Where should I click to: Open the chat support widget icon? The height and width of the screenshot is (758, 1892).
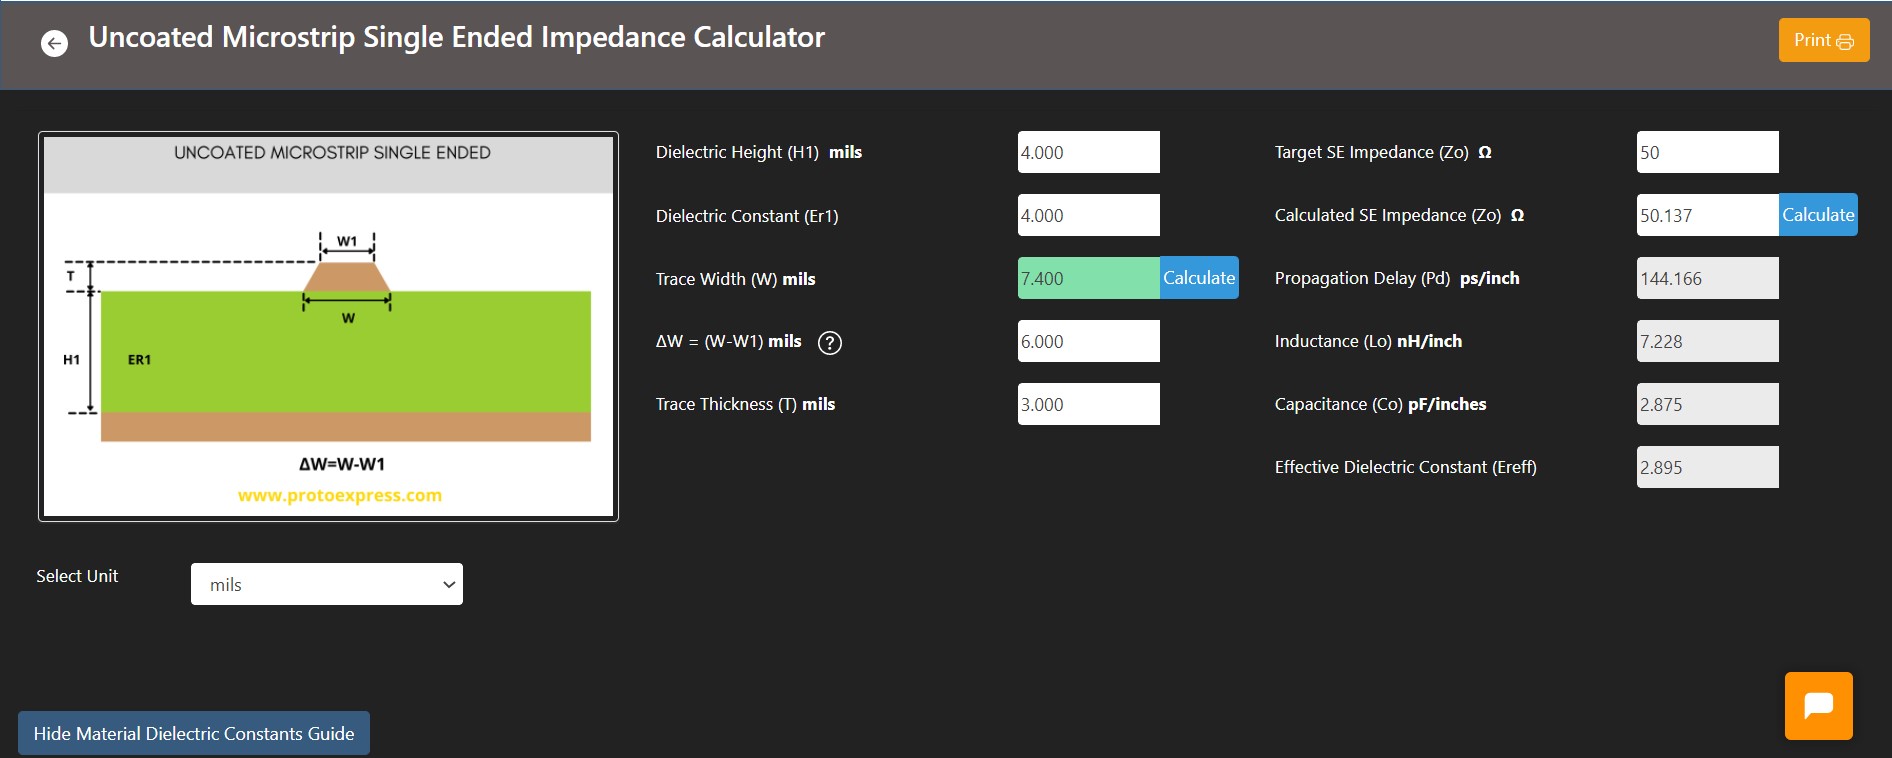(x=1819, y=706)
